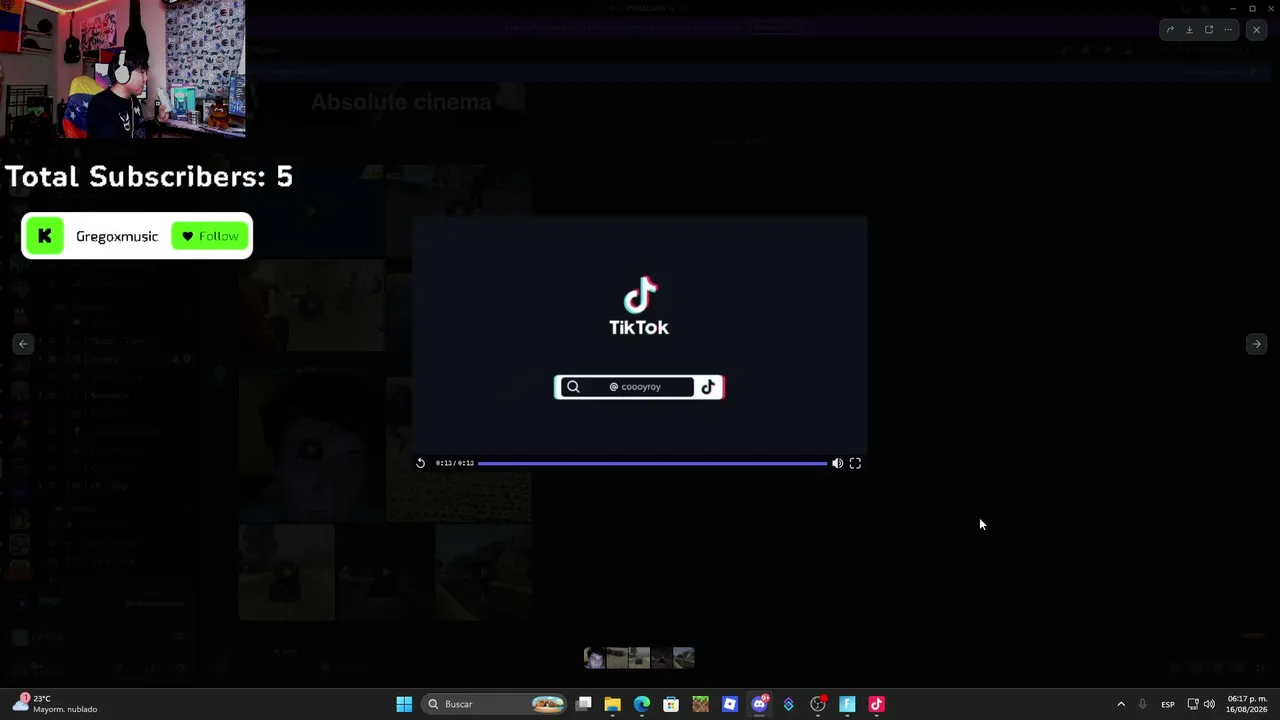Replay the video with the restart icon
The image size is (1280, 720).
(421, 463)
